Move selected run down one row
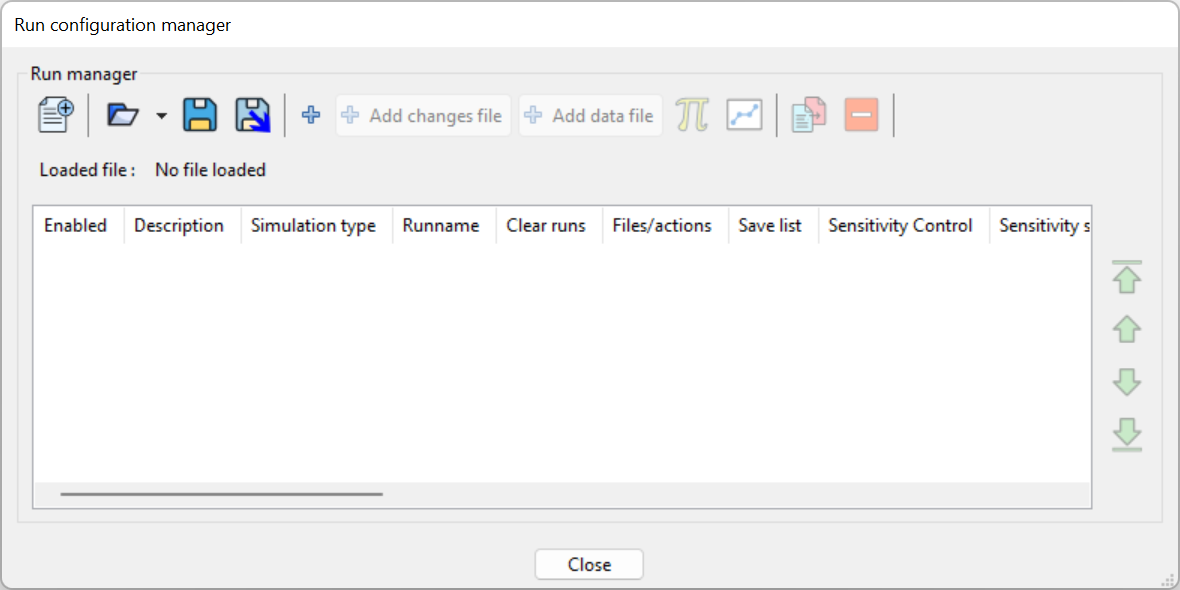 pyautogui.click(x=1127, y=381)
